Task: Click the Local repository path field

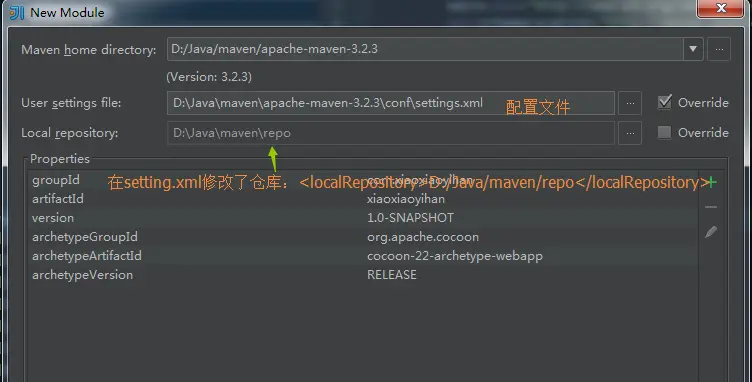Action: tap(390, 133)
